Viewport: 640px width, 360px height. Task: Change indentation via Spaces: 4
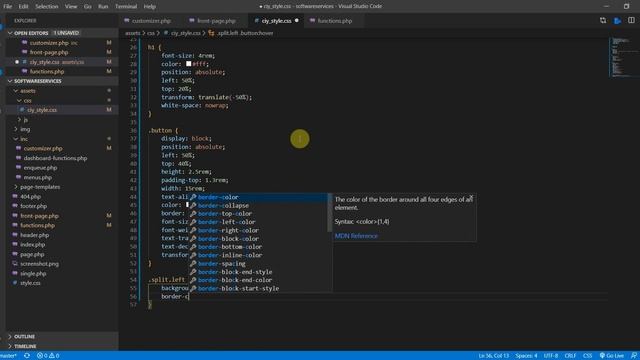[526, 356]
